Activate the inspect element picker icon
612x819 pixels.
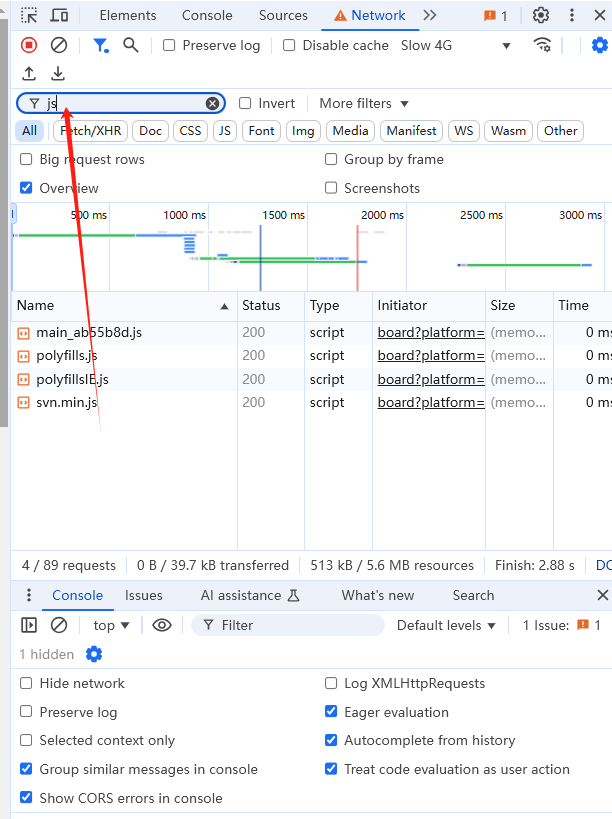click(29, 16)
